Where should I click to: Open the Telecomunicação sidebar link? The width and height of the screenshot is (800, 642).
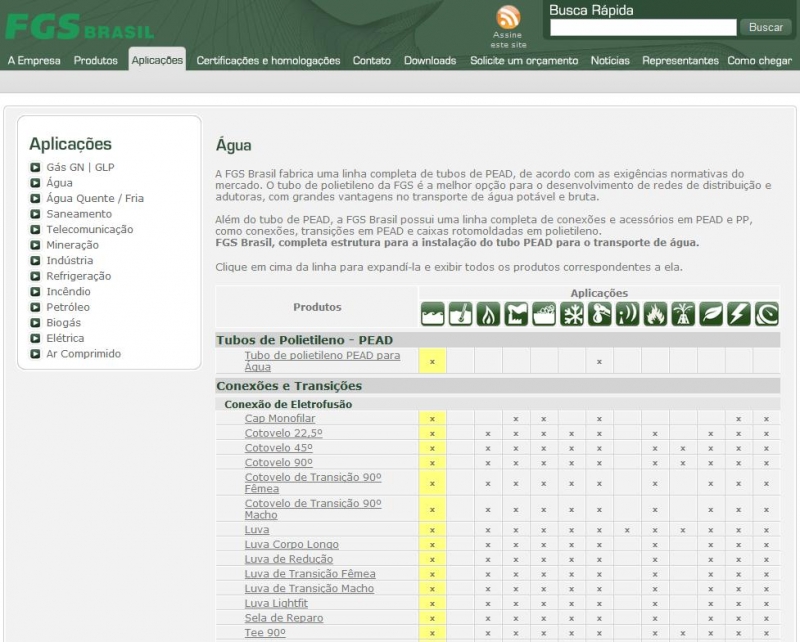point(90,230)
